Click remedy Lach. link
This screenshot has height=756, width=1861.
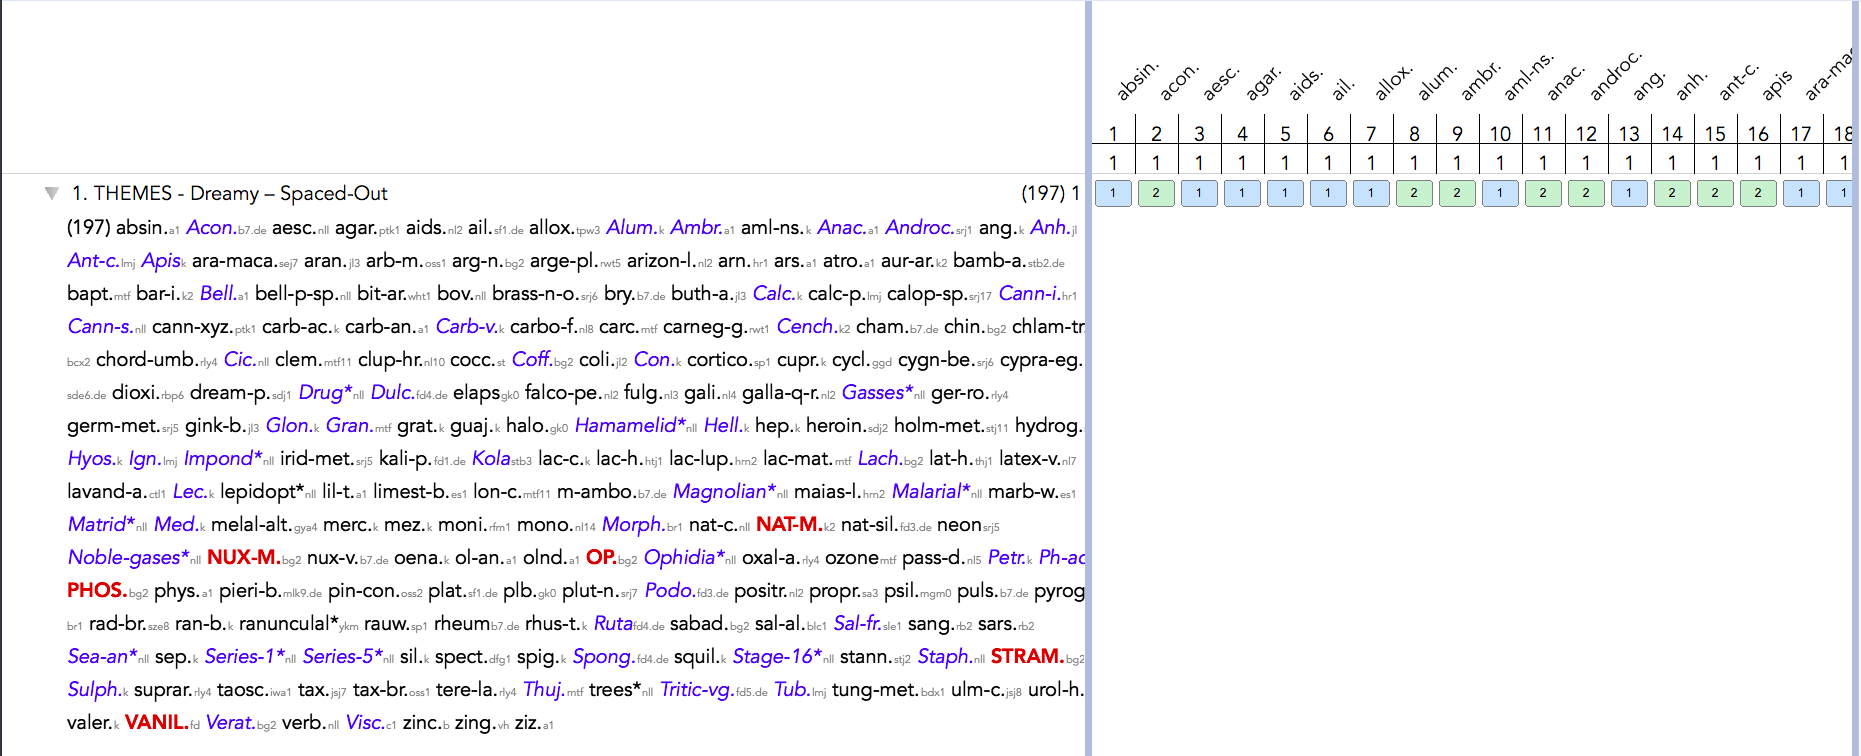click(x=880, y=458)
